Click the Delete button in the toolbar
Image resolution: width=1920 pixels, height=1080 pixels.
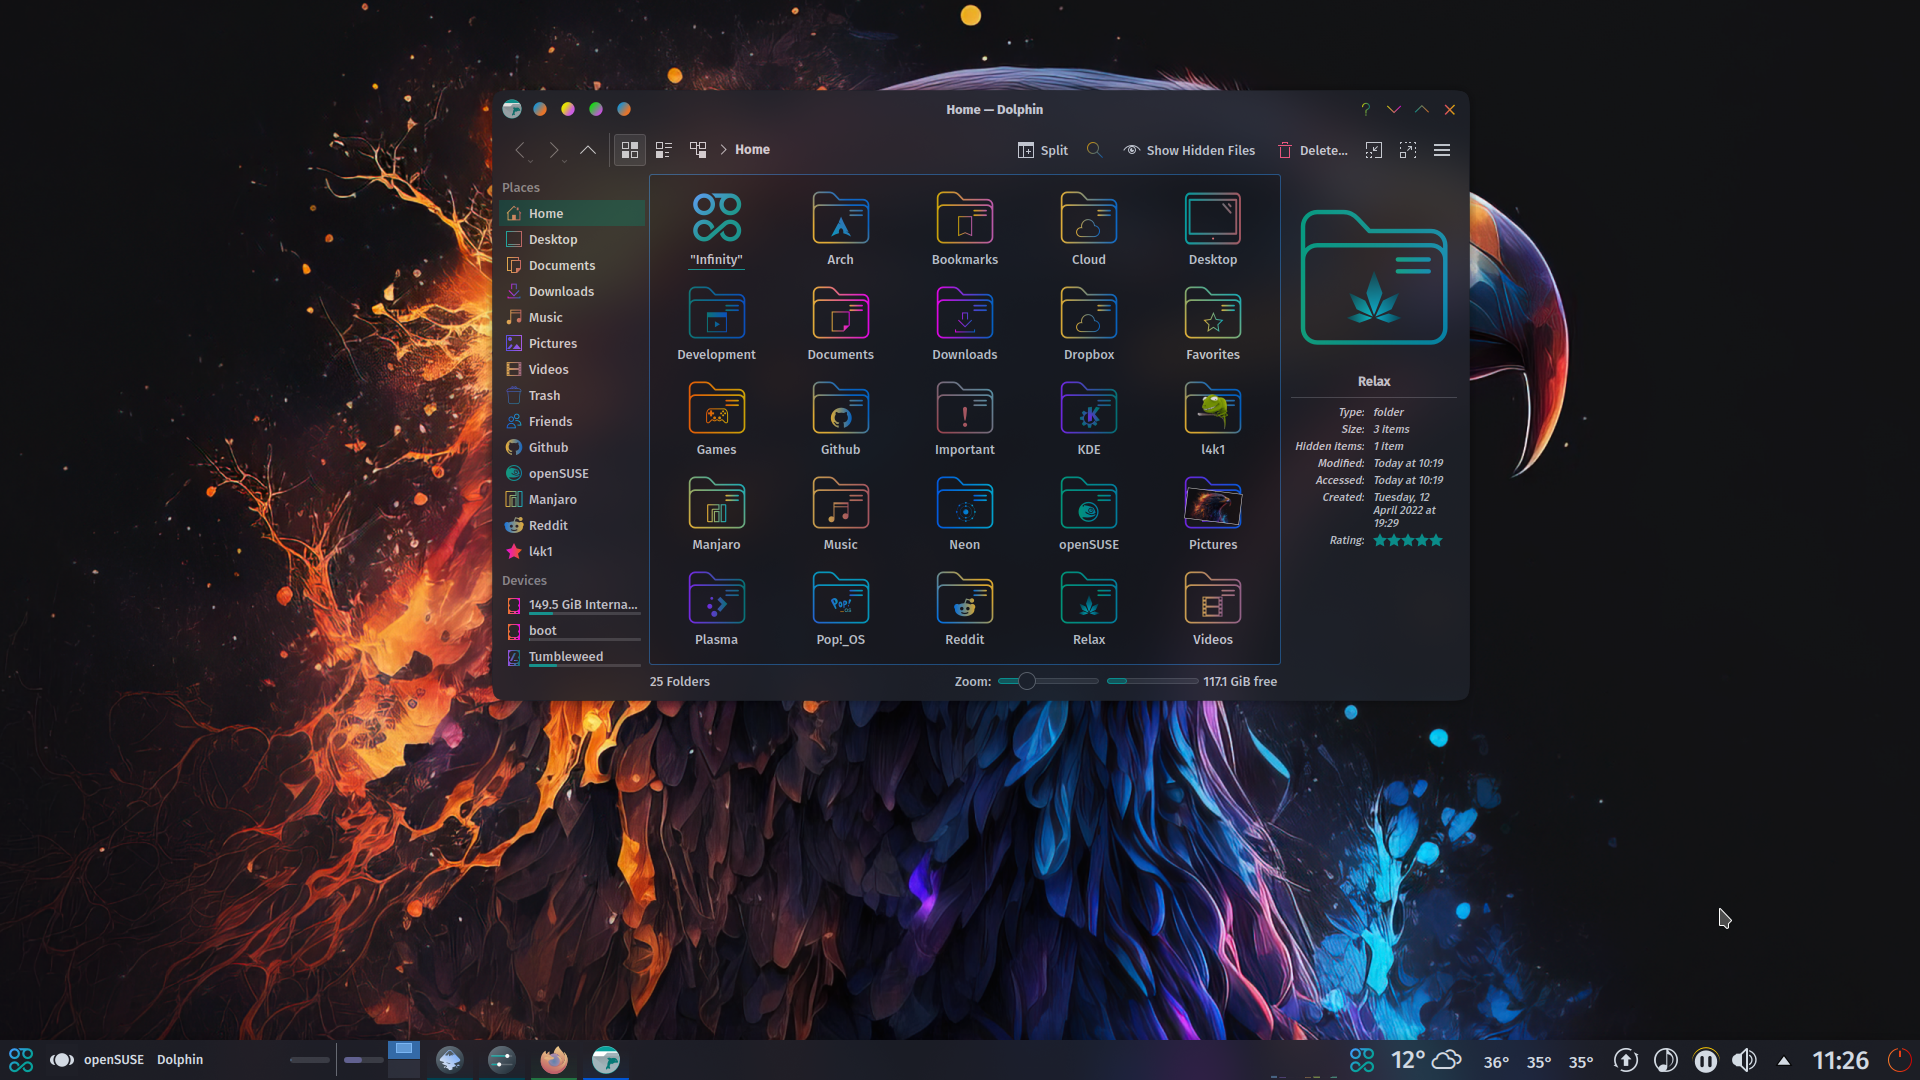tap(1313, 150)
